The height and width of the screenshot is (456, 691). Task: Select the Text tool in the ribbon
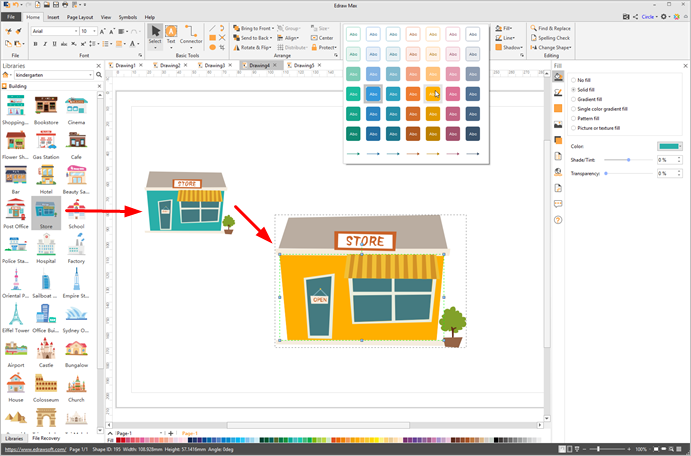coord(171,34)
